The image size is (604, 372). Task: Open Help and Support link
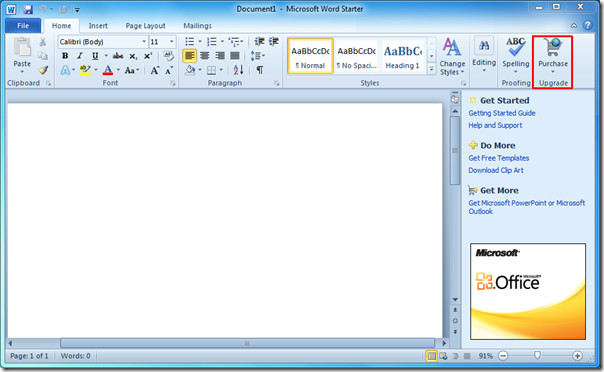495,125
